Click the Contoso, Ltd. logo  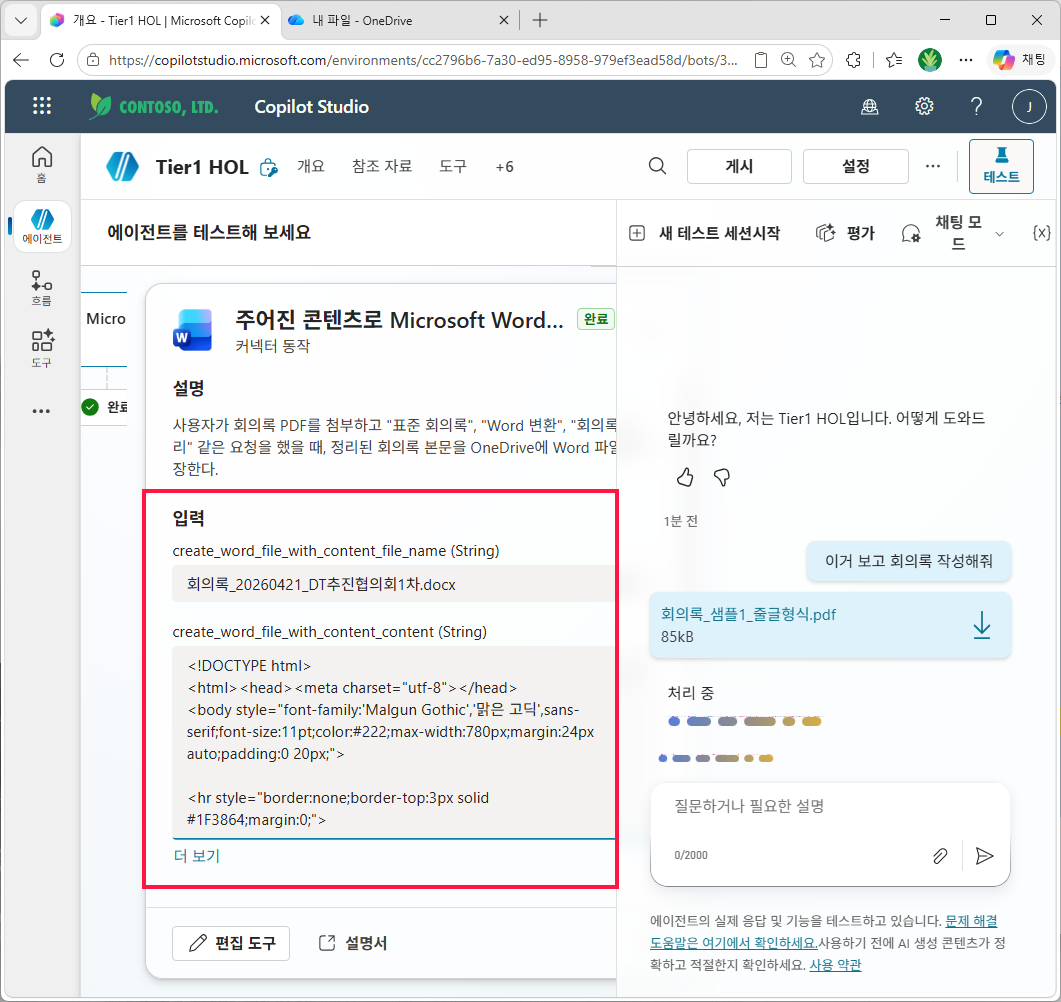[x=154, y=106]
